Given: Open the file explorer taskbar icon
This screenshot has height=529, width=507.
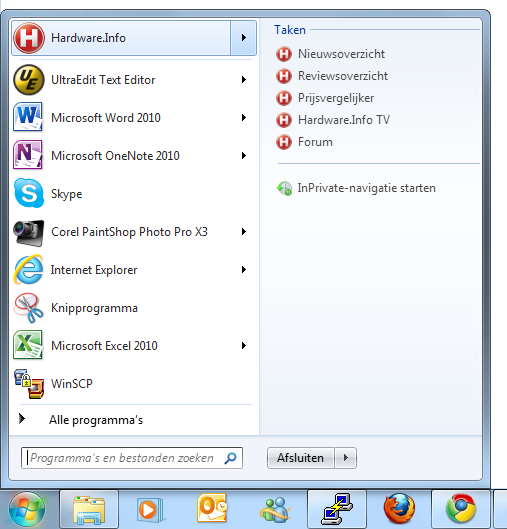Looking at the screenshot, I should (89, 509).
